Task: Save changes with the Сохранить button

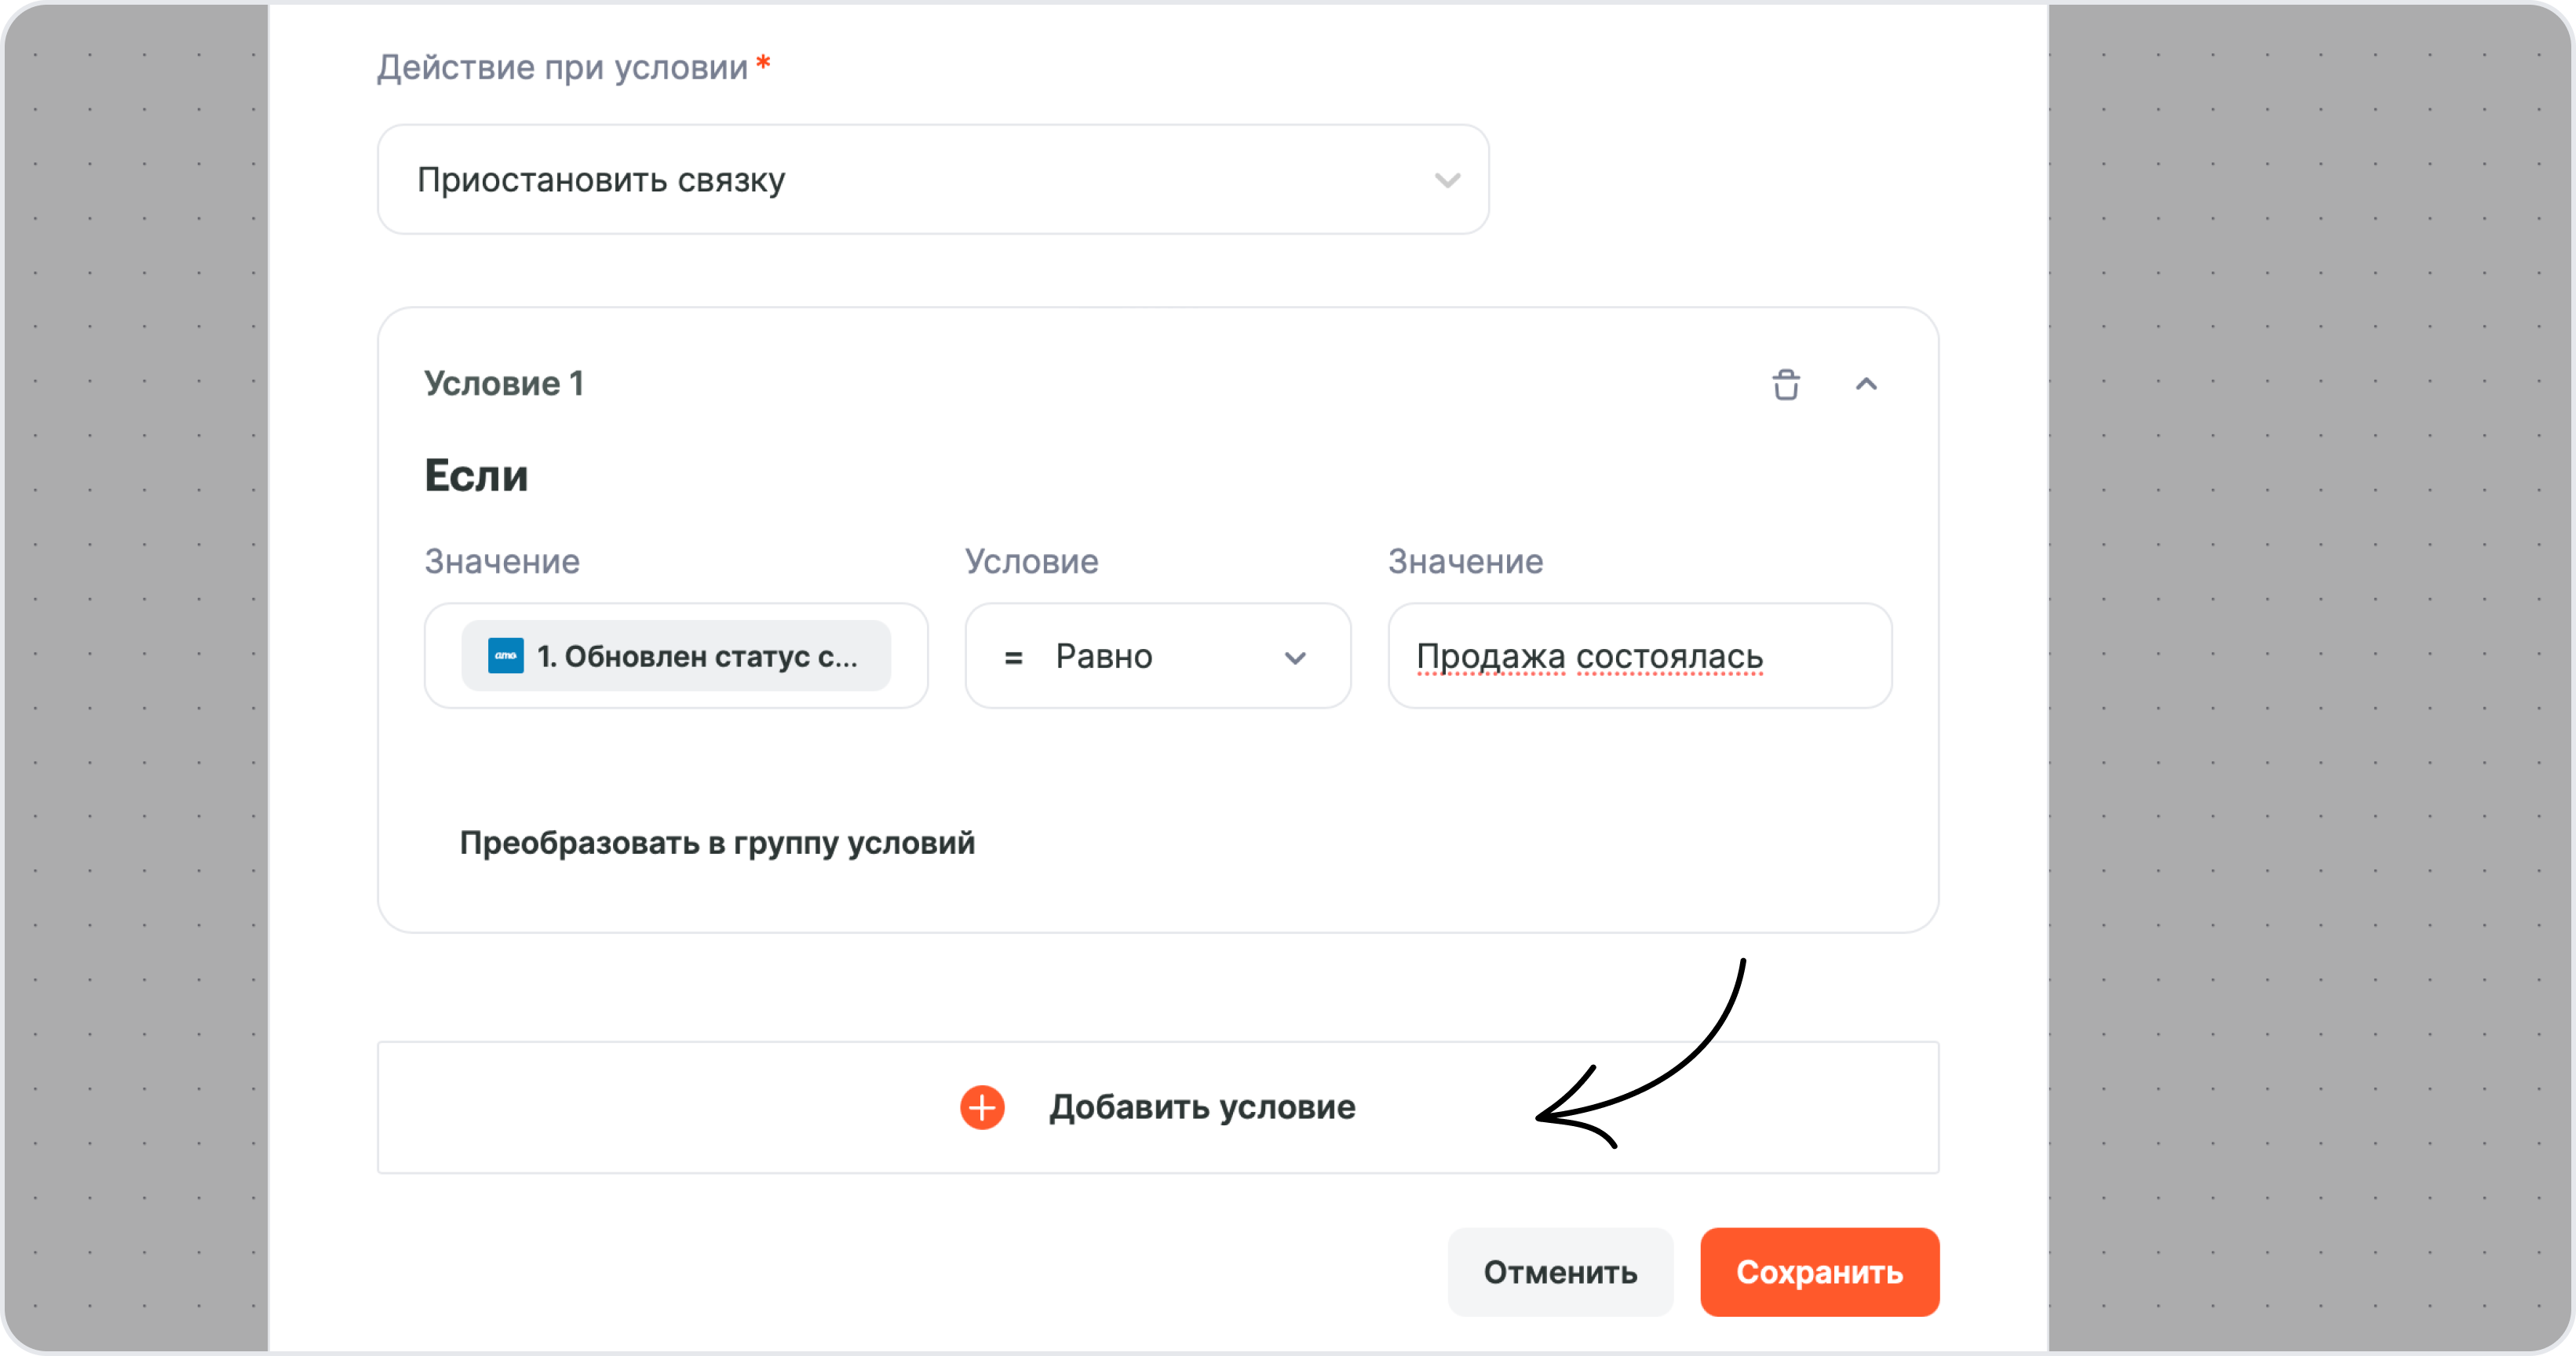Action: click(1819, 1272)
